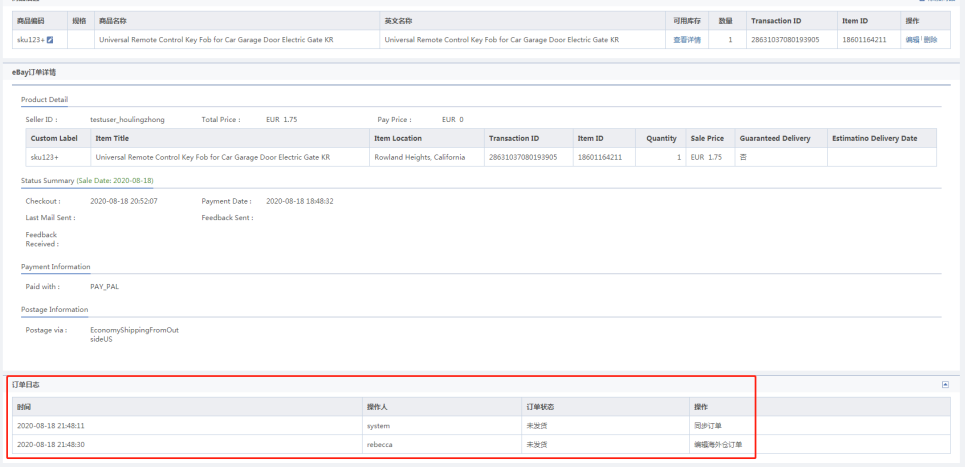Open the 查看详情 stock details link
Screen dimensions: 965x467
tap(687, 40)
